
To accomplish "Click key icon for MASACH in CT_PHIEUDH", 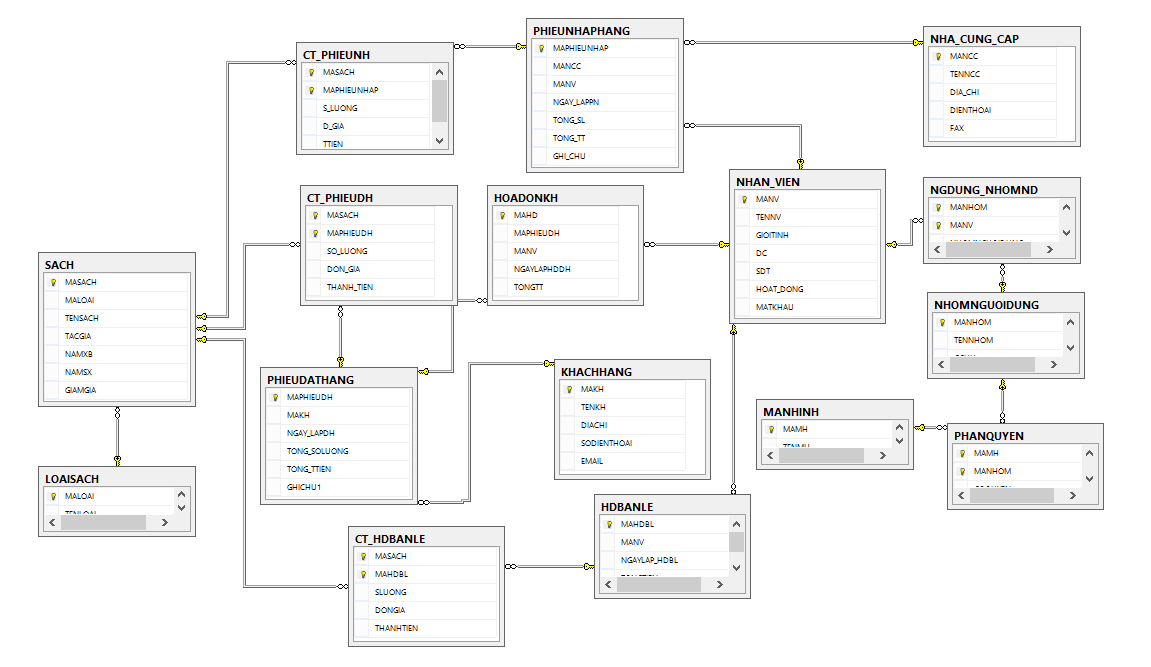I will (x=316, y=216).
